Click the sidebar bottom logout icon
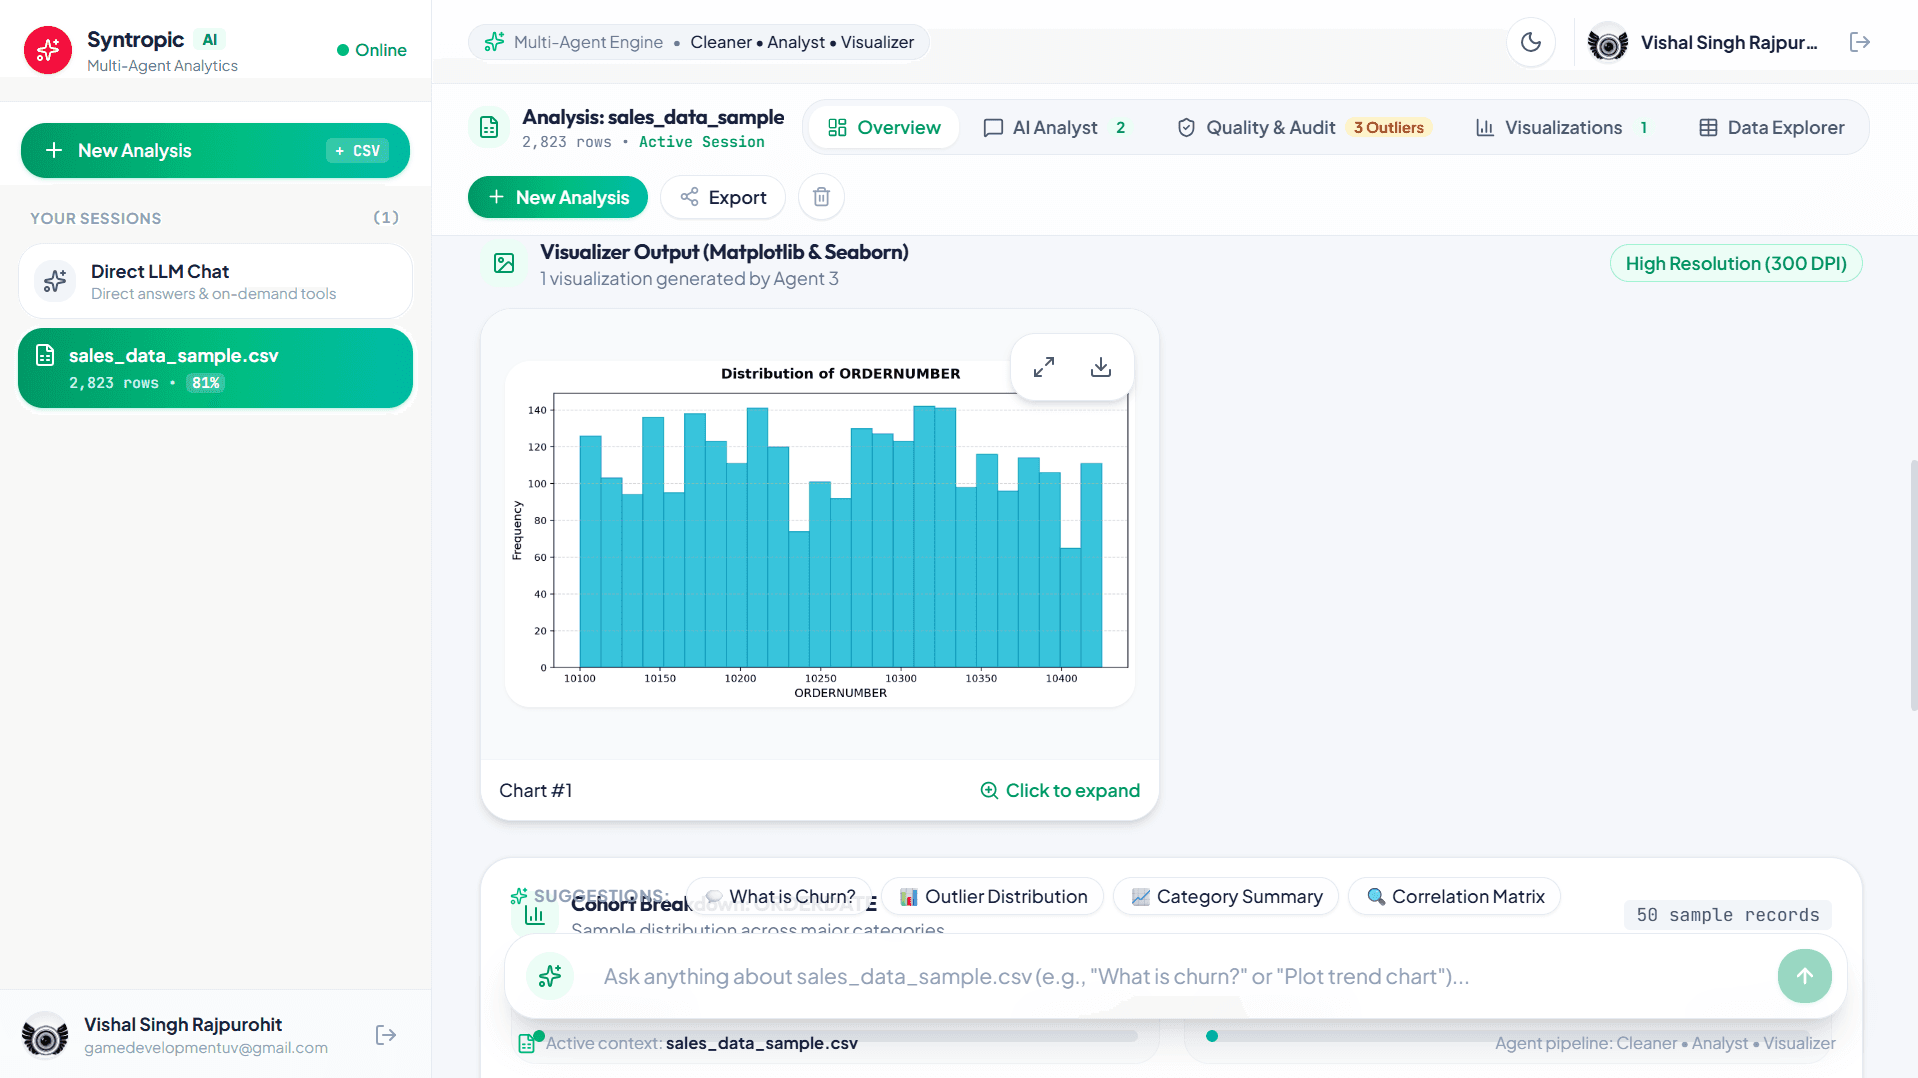The width and height of the screenshot is (1918, 1078). coord(385,1035)
